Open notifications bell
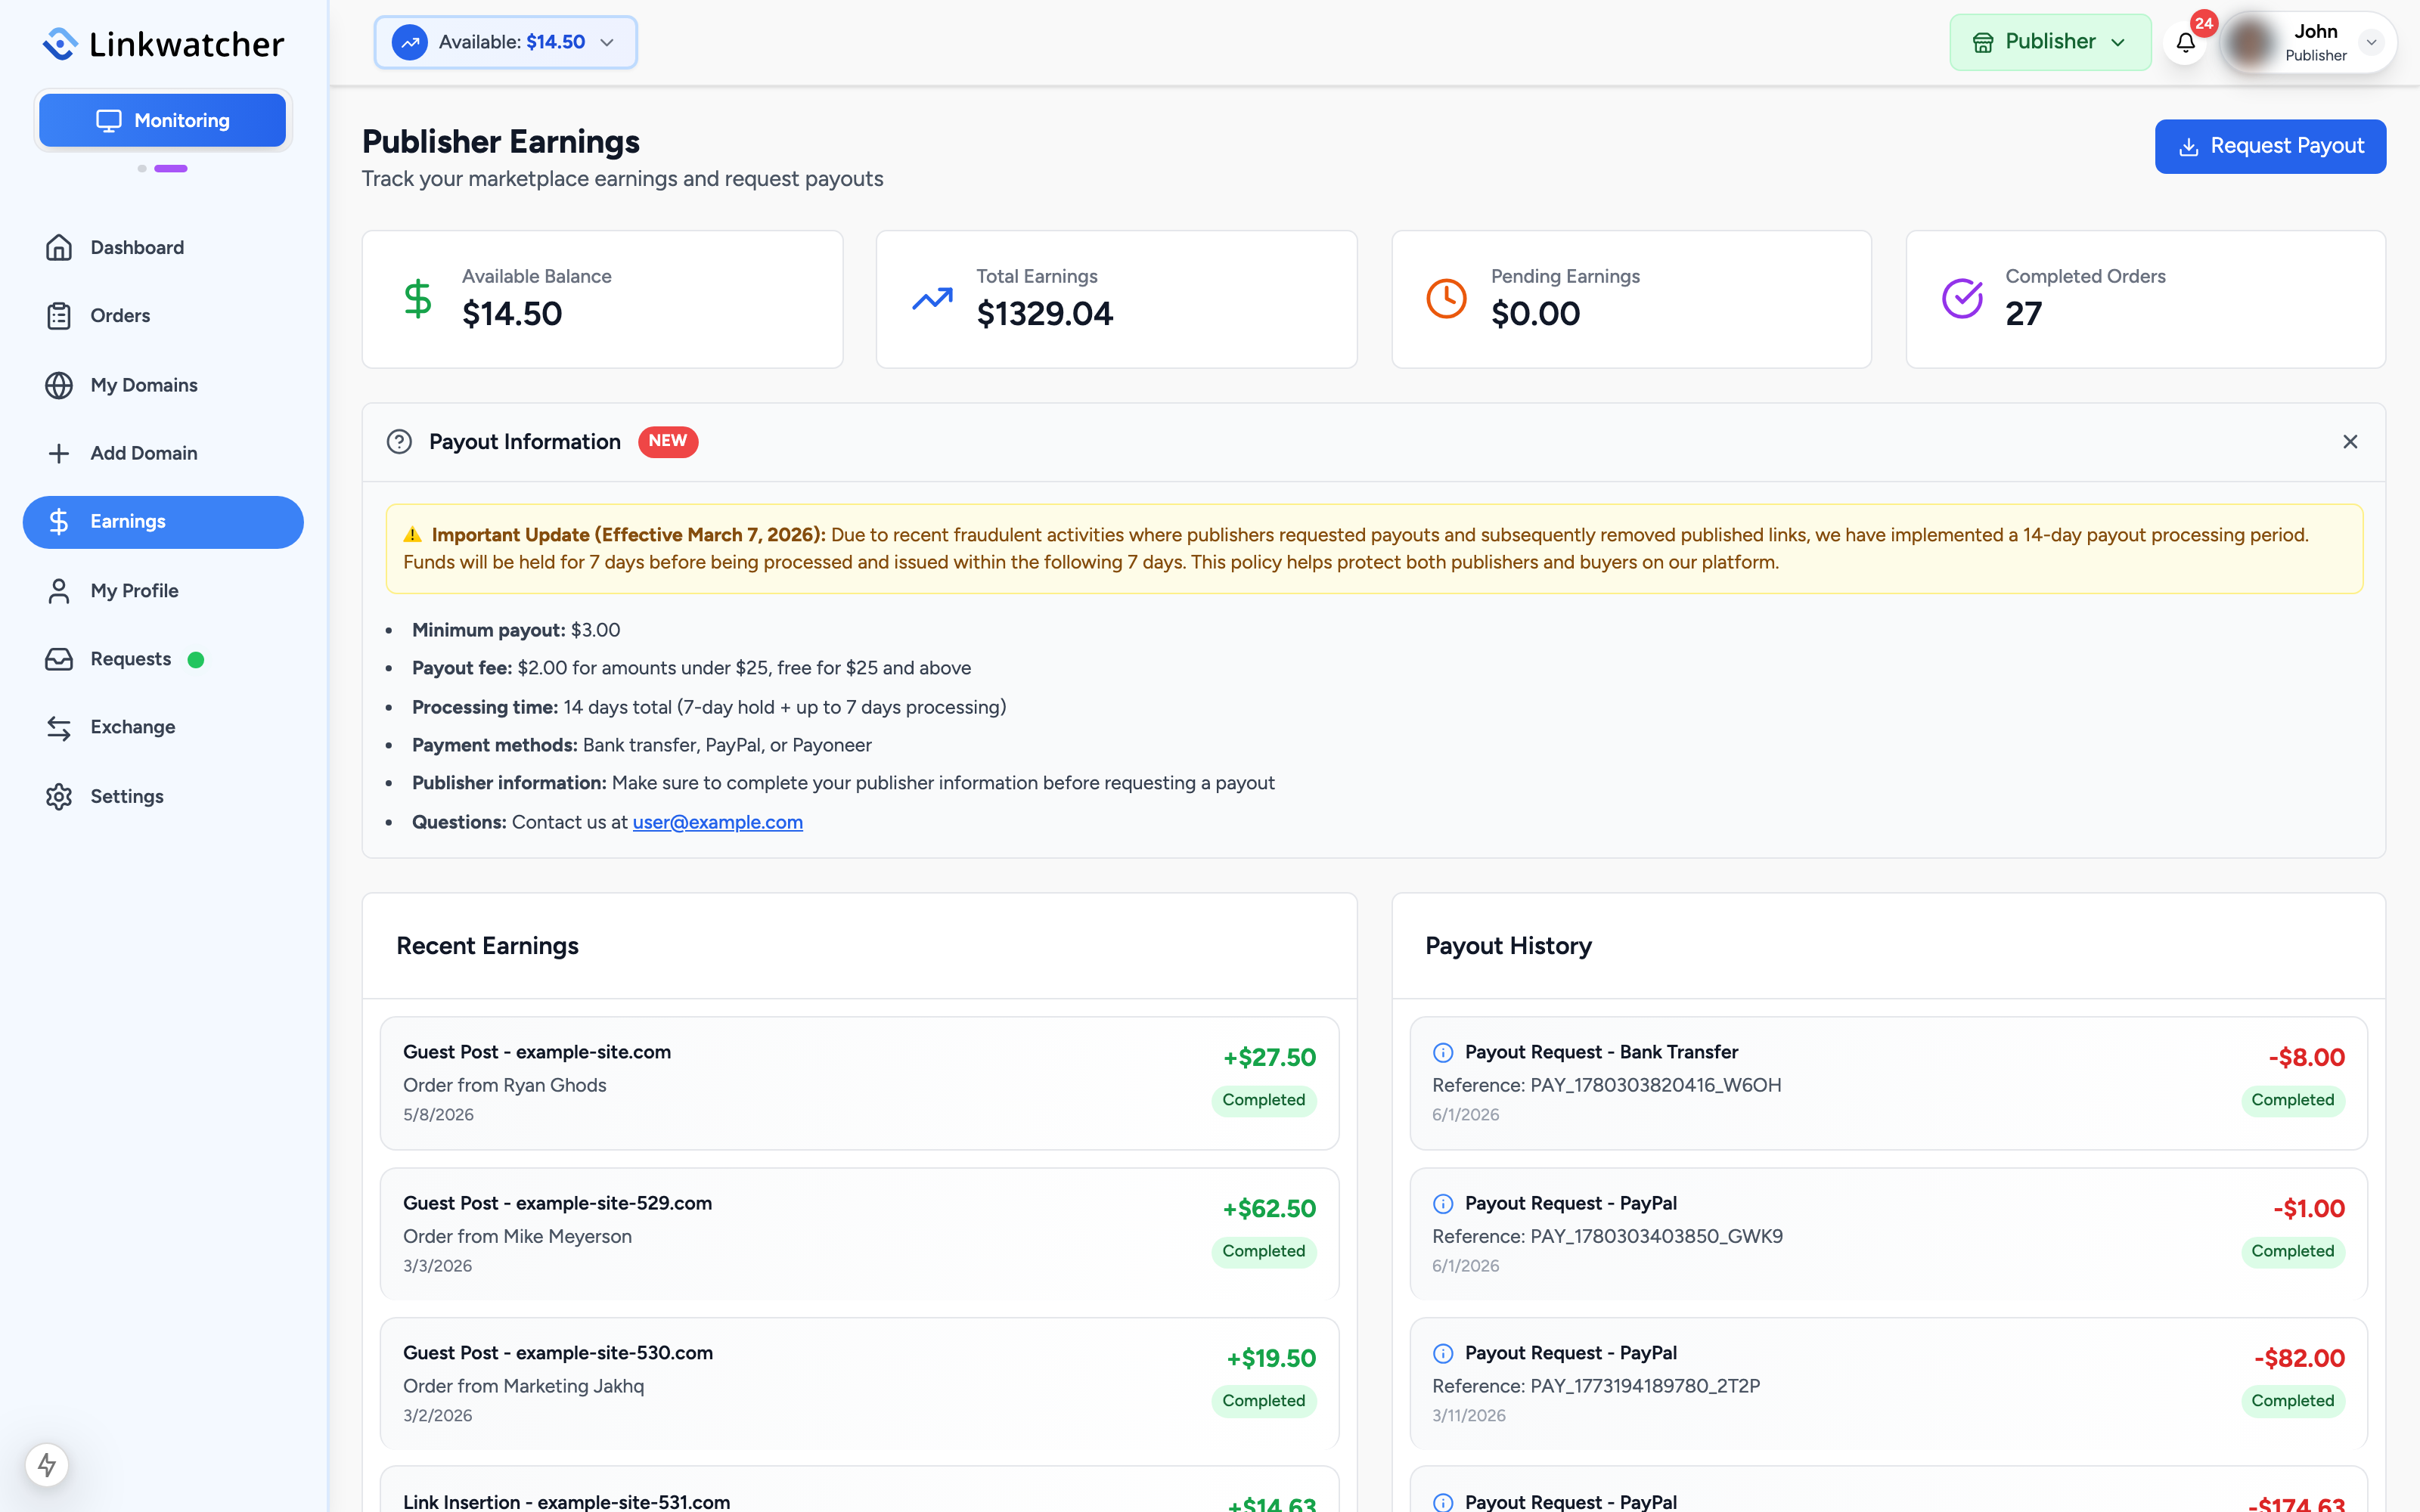Image resolution: width=2420 pixels, height=1512 pixels. (2186, 42)
